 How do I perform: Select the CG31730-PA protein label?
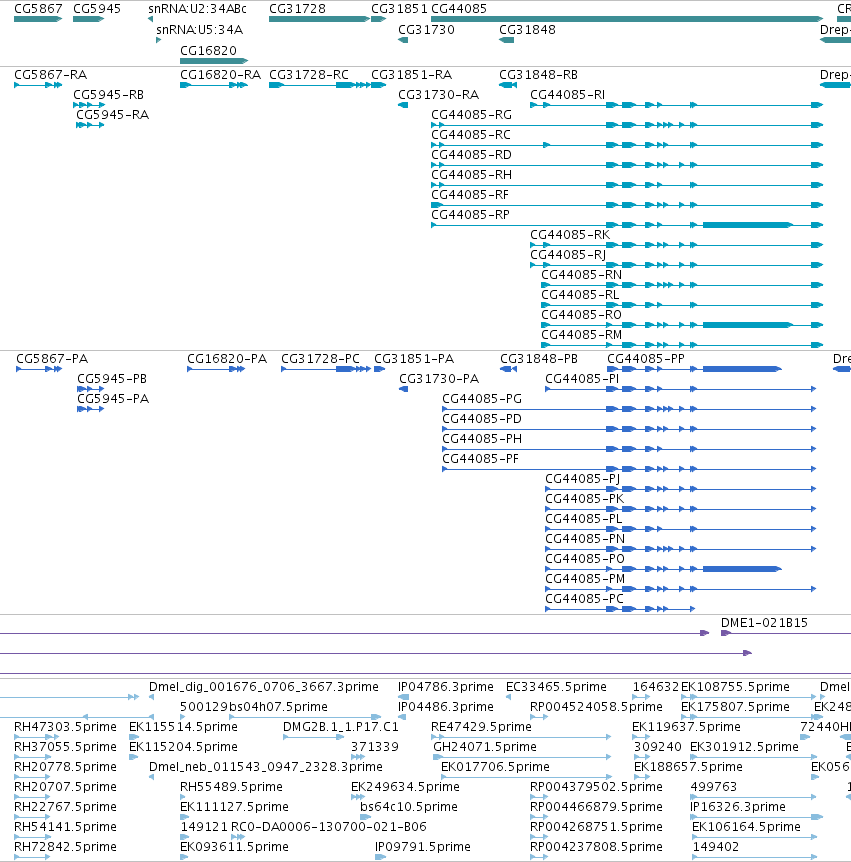[x=439, y=379]
